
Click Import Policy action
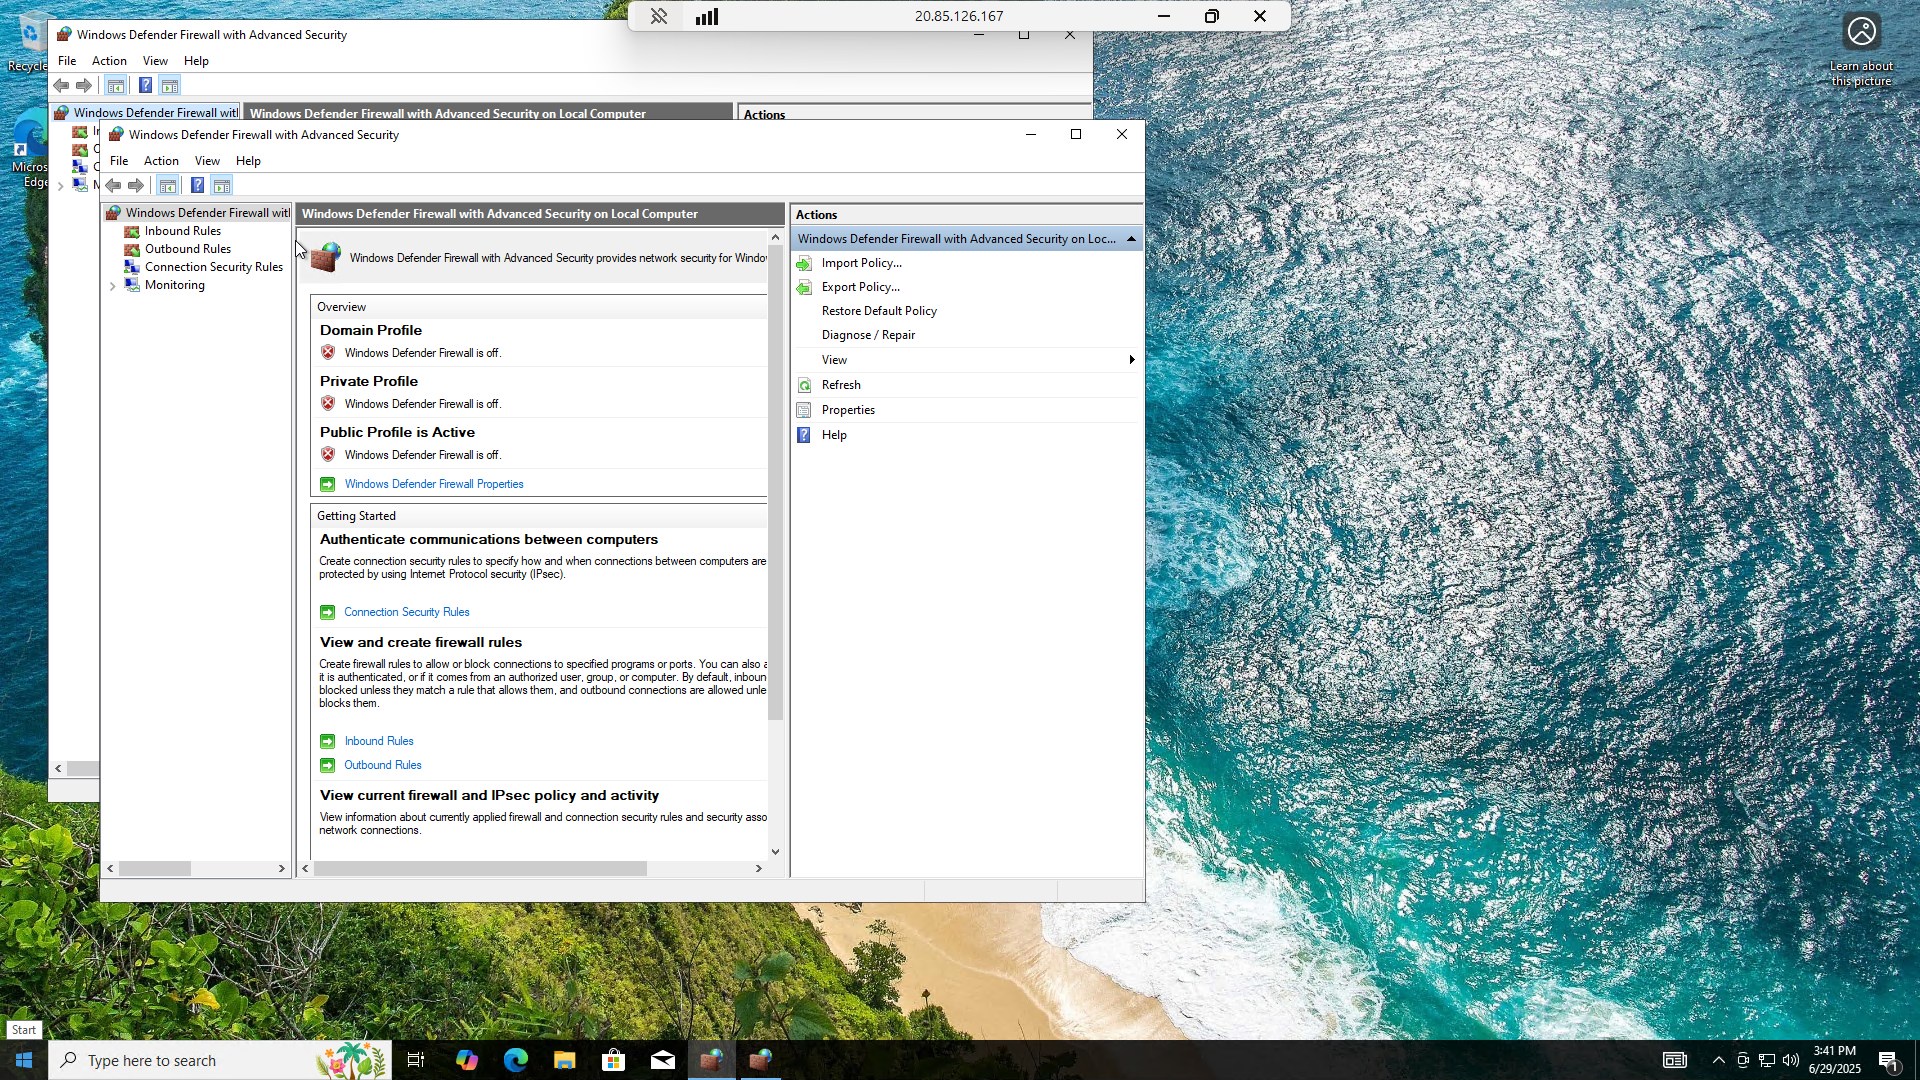pyautogui.click(x=861, y=263)
